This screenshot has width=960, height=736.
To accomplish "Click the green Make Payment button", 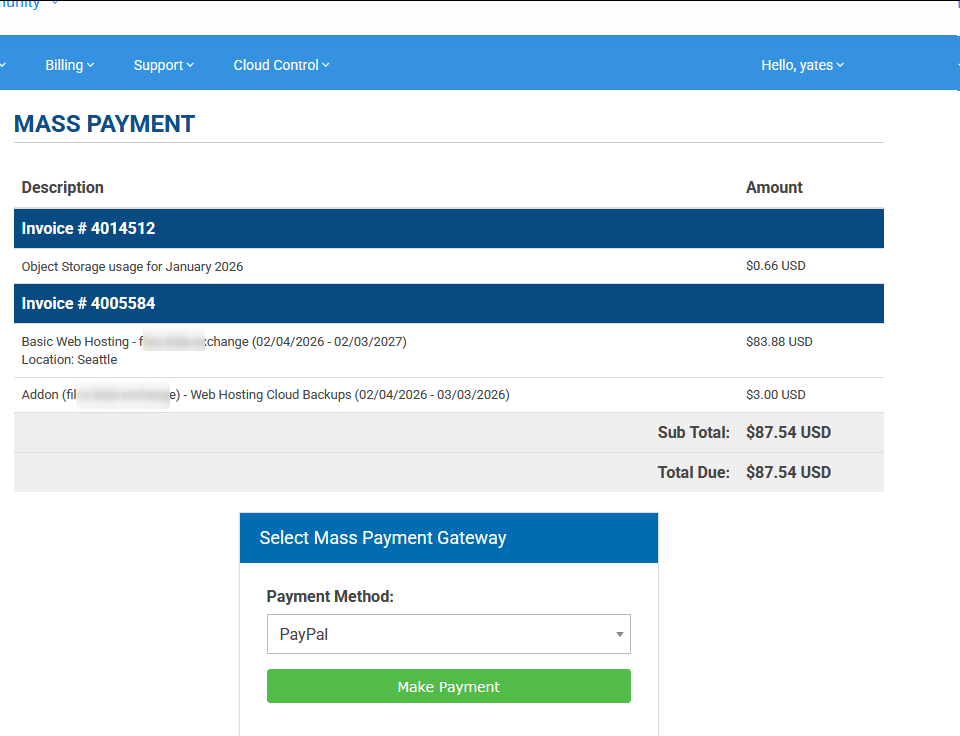I will (x=448, y=687).
